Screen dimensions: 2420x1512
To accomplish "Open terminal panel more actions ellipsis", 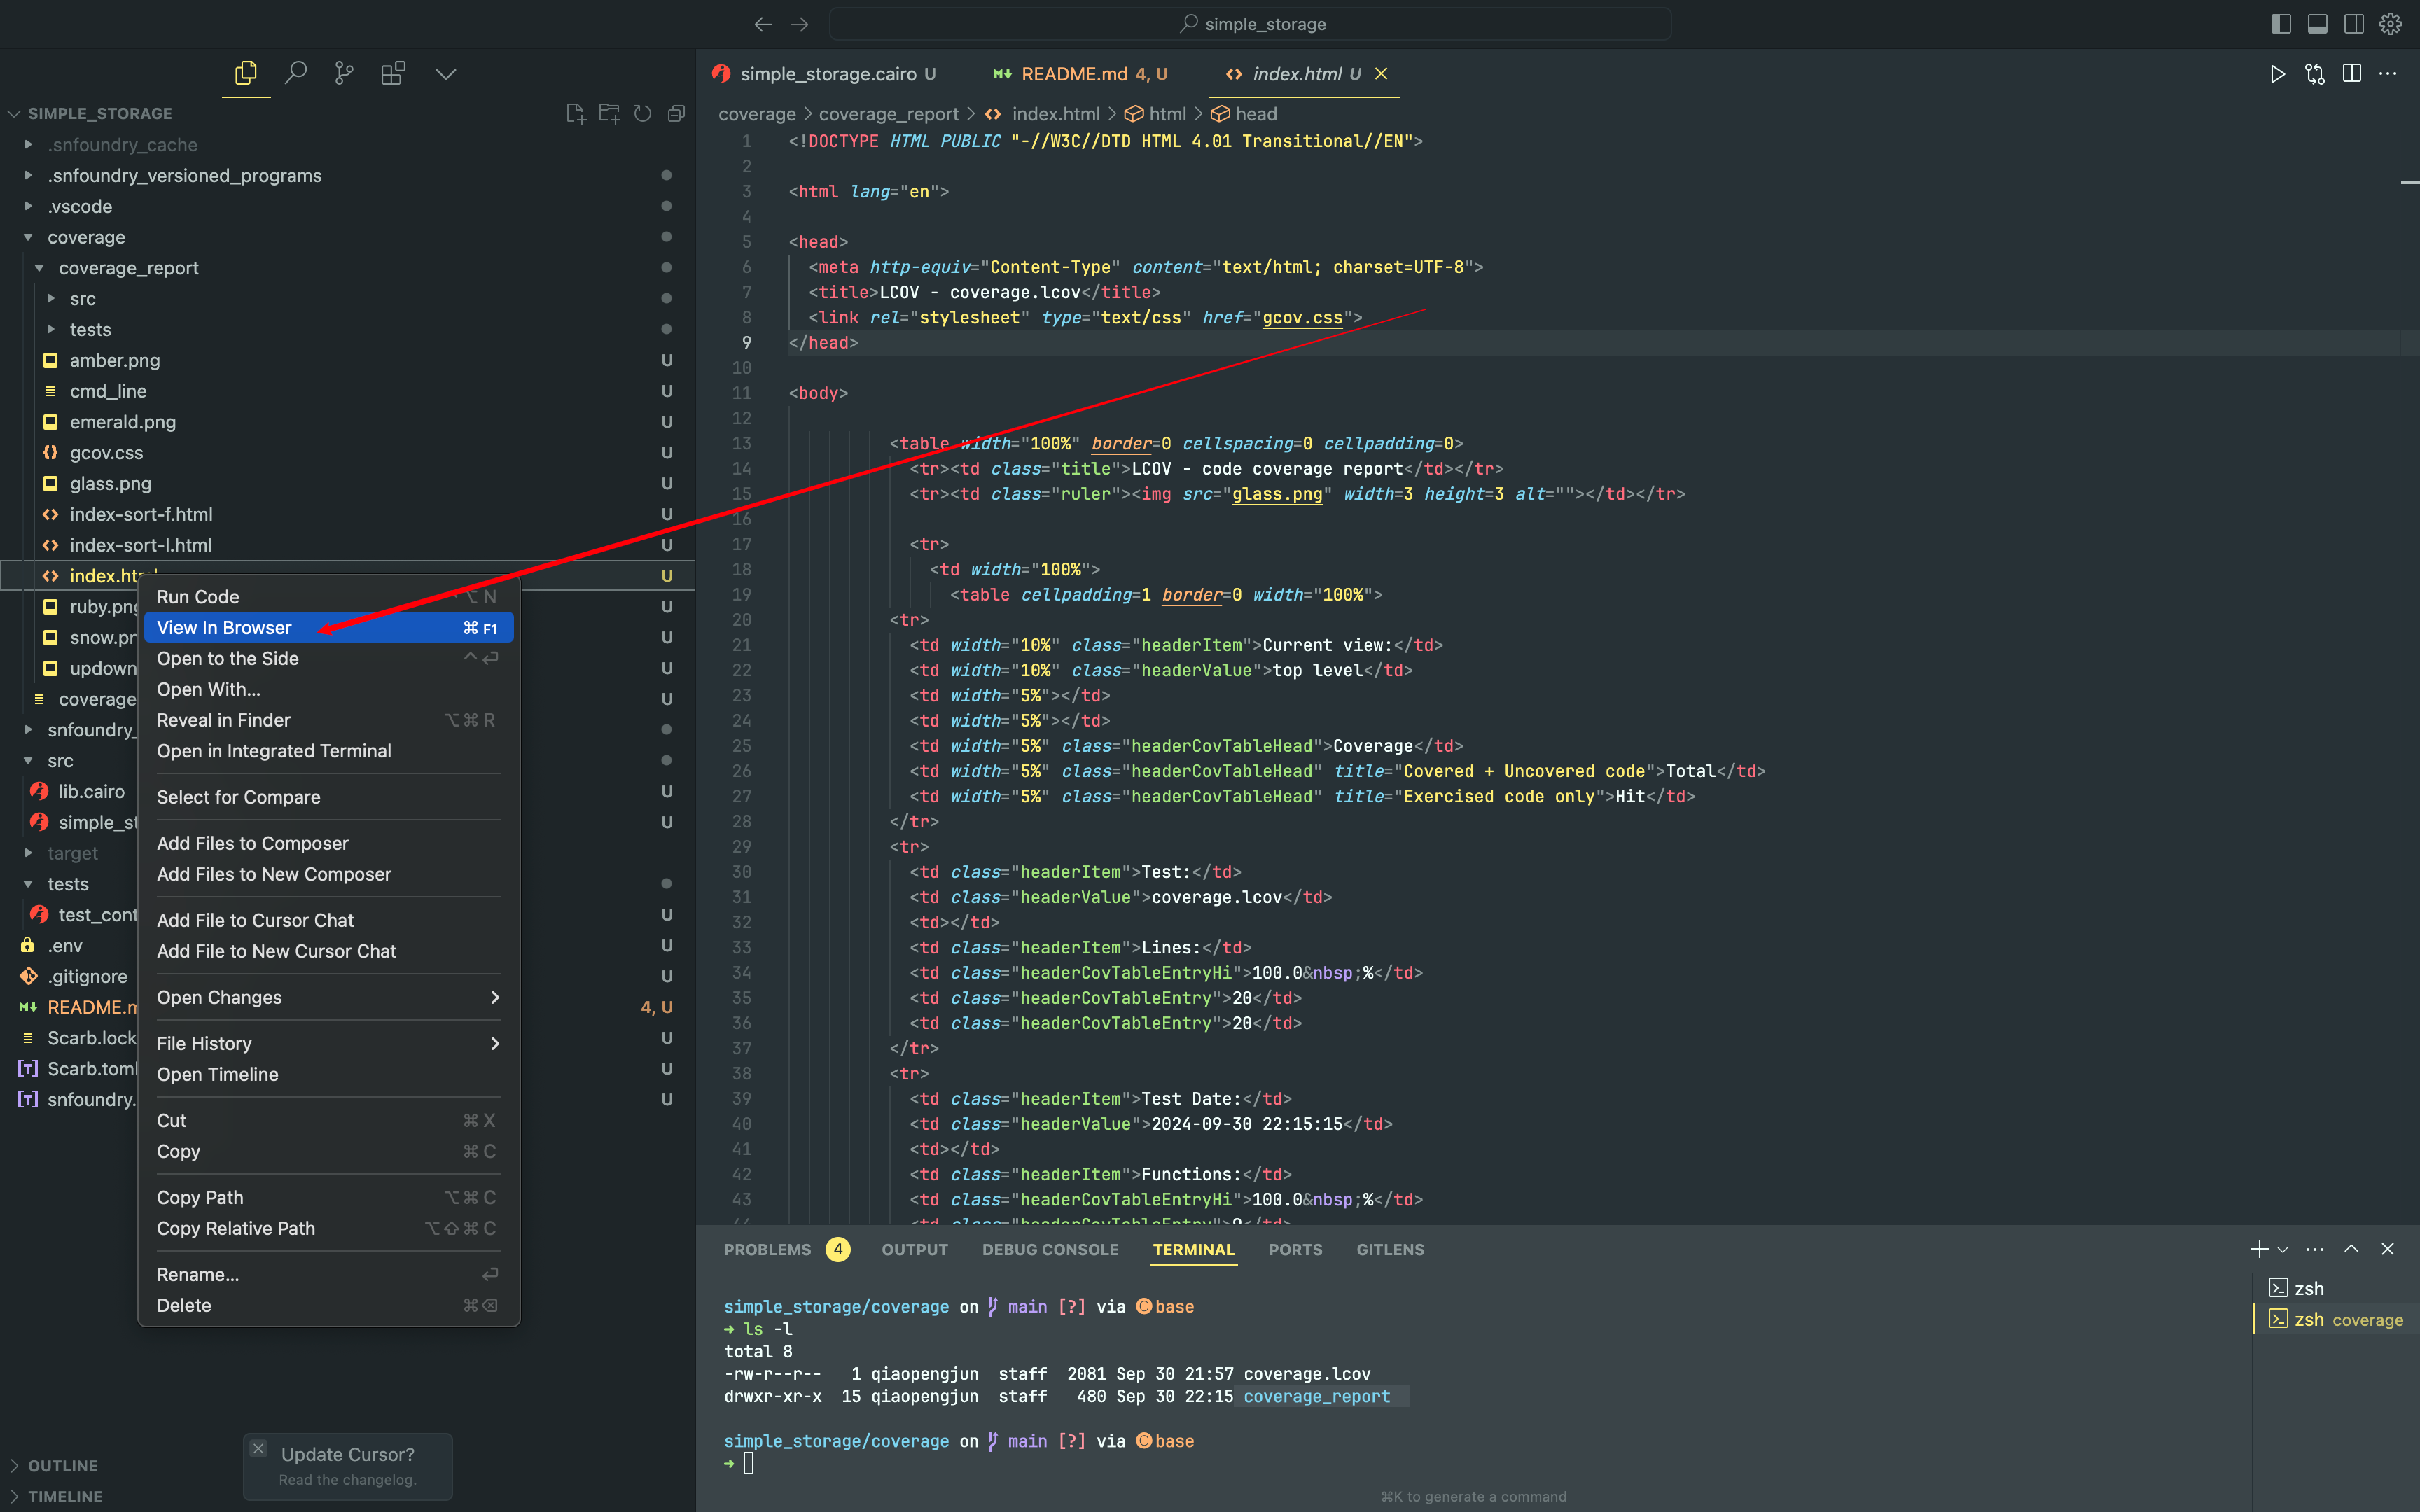I will tap(2314, 1249).
